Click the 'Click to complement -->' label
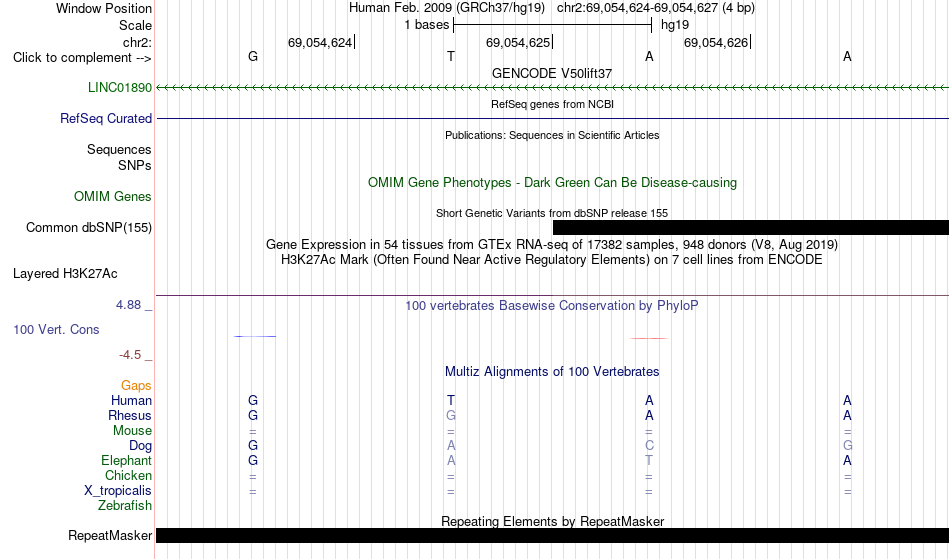 coord(82,58)
